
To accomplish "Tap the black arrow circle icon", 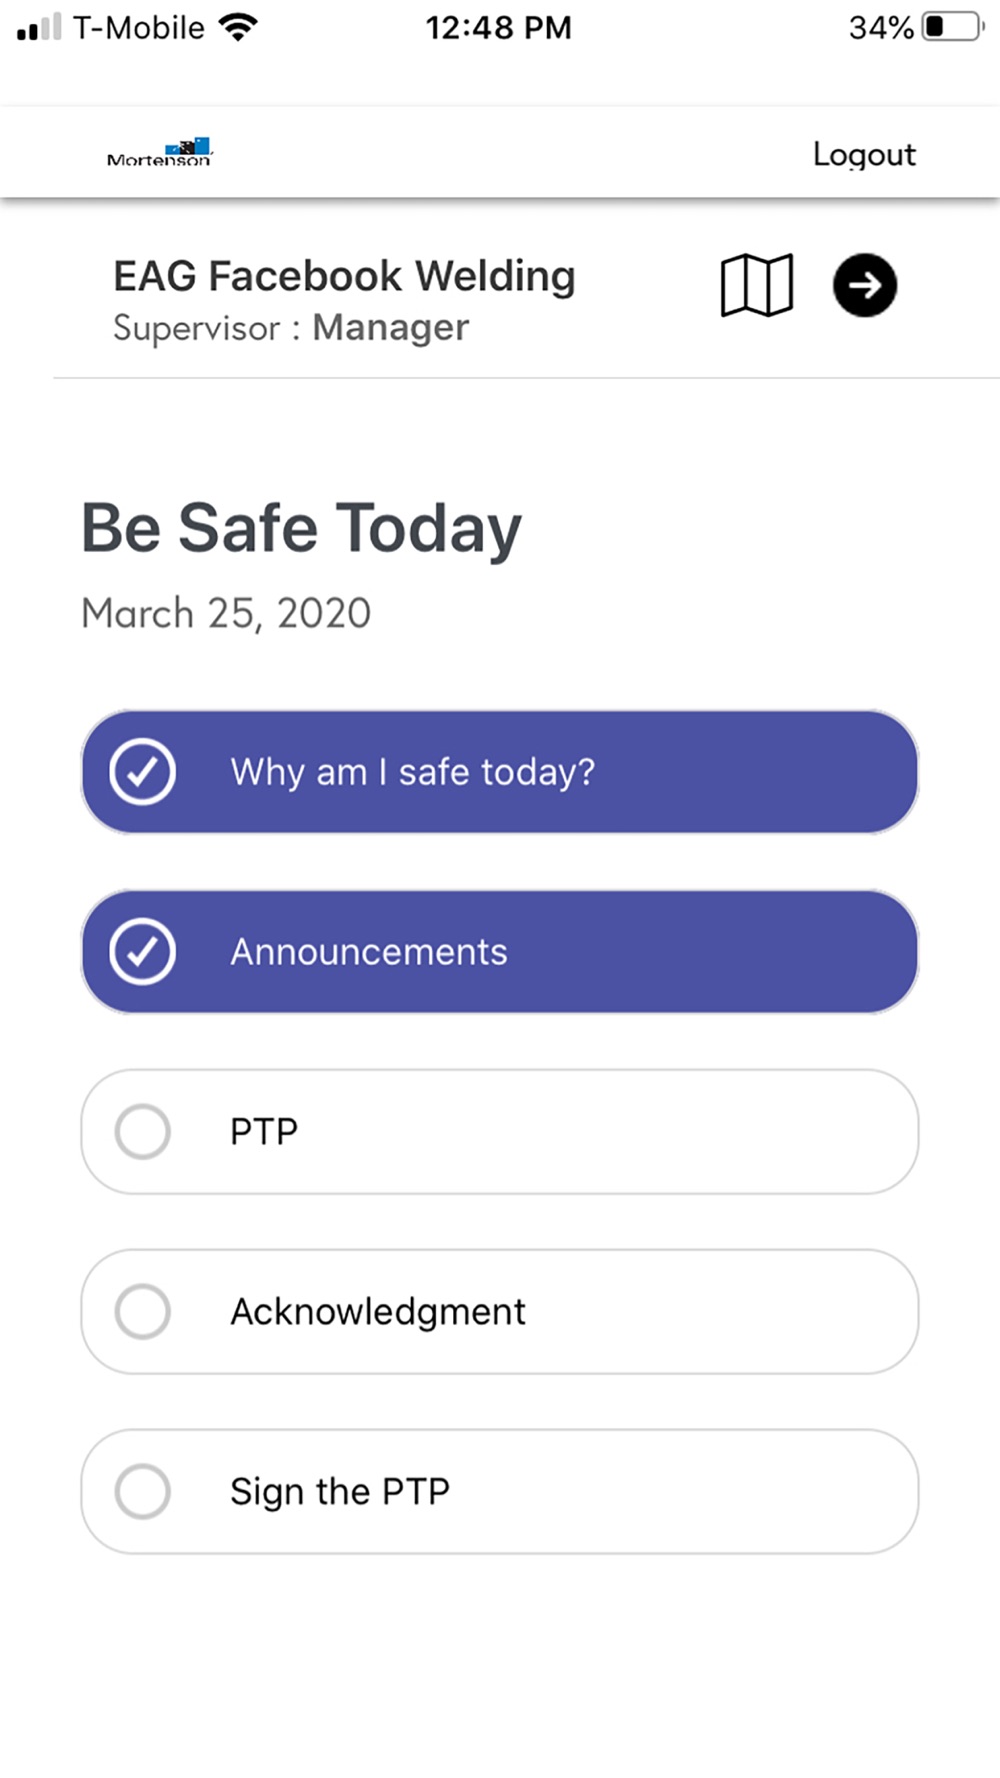I will coord(865,285).
